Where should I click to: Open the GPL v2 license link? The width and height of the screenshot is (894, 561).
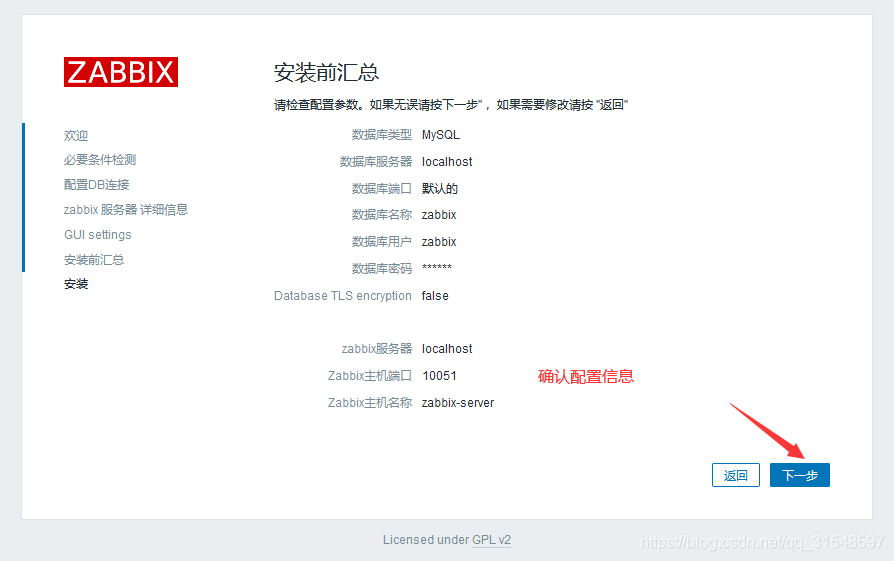point(491,540)
